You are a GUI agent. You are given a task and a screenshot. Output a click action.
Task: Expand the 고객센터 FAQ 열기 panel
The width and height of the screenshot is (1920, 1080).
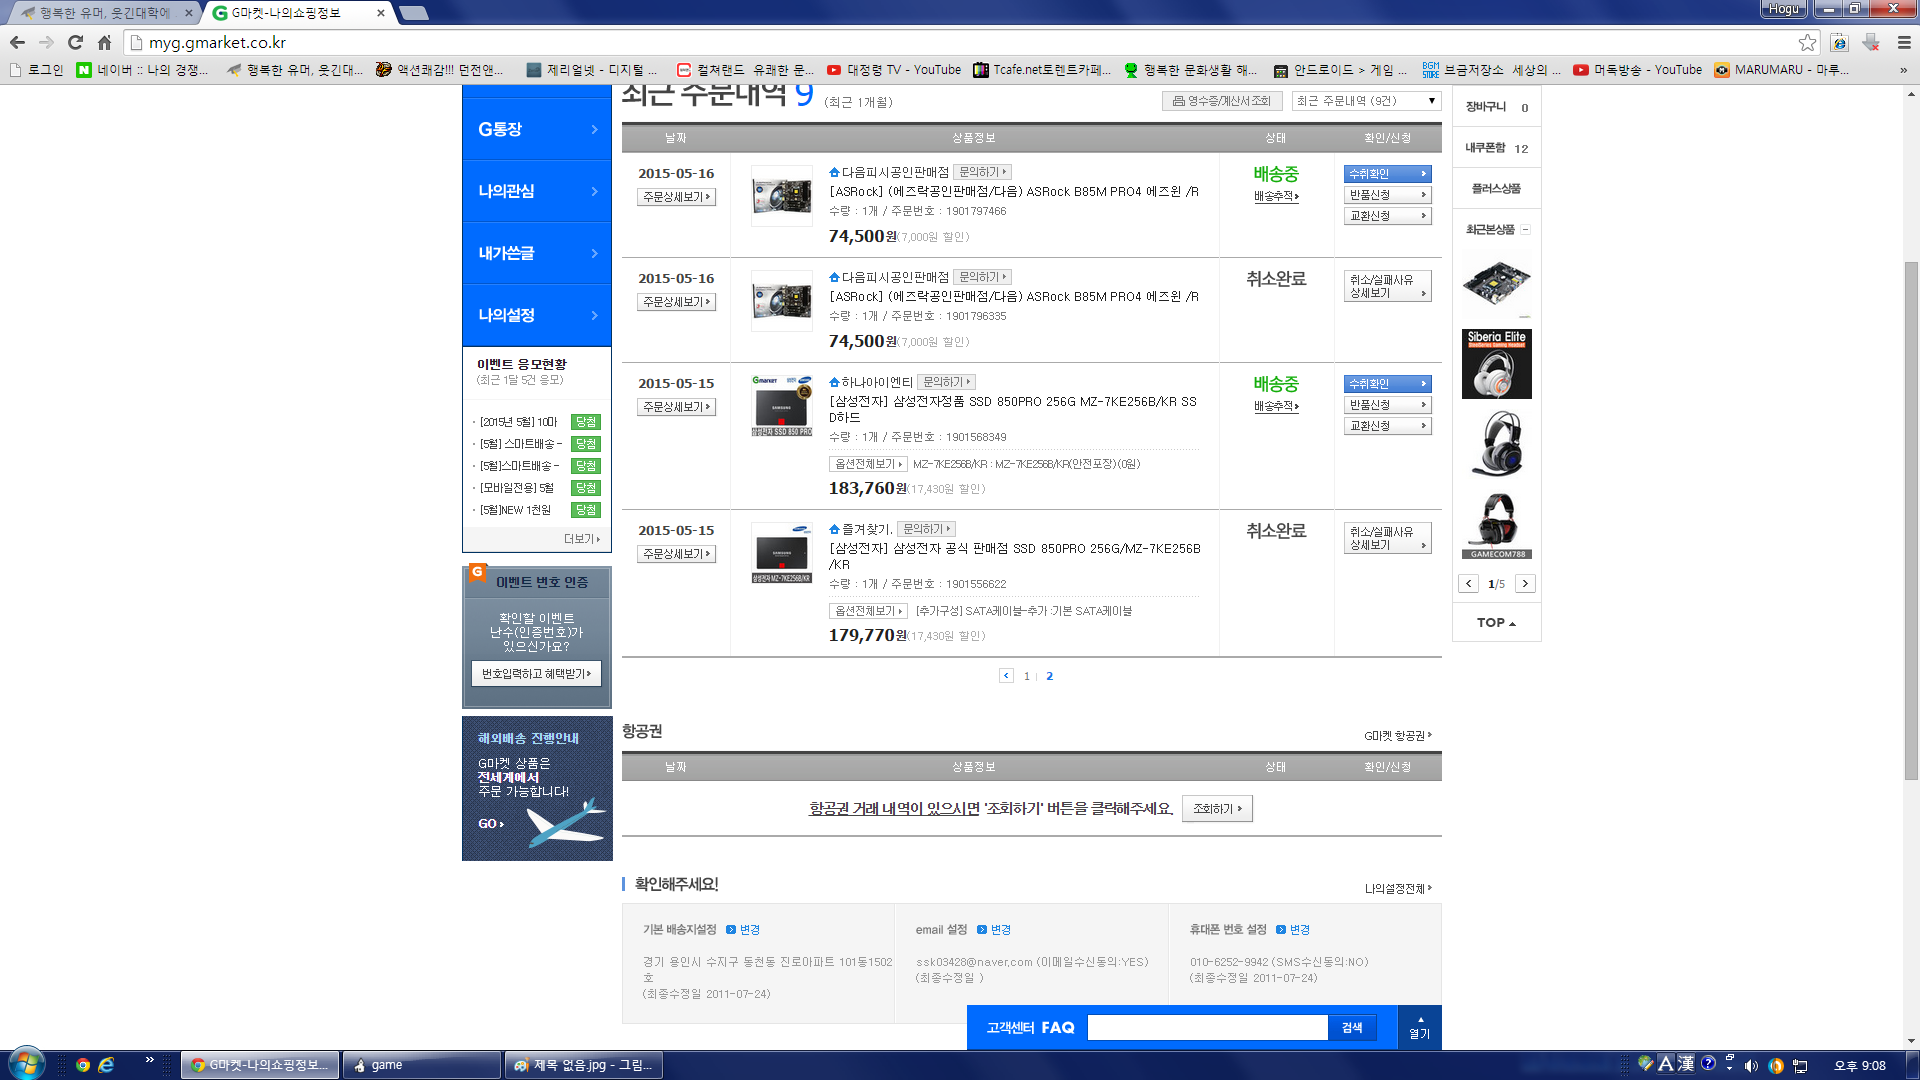(1420, 1028)
